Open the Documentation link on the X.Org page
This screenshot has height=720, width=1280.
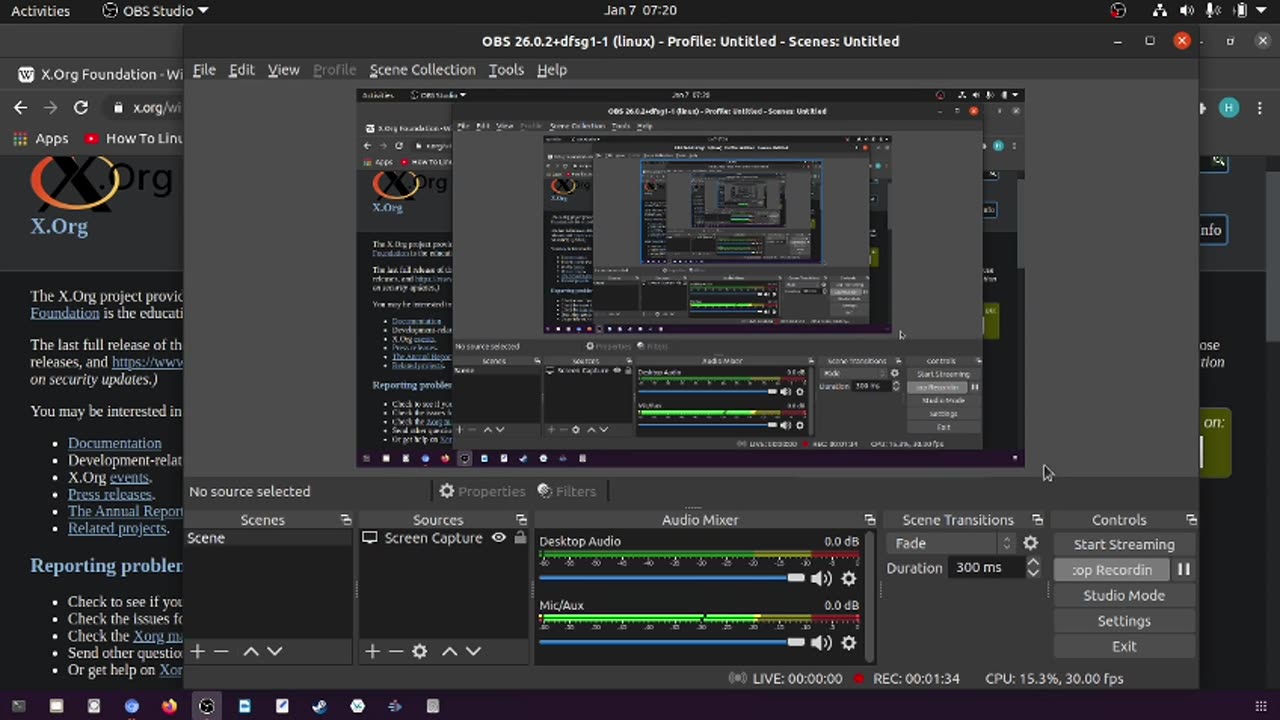click(114, 443)
